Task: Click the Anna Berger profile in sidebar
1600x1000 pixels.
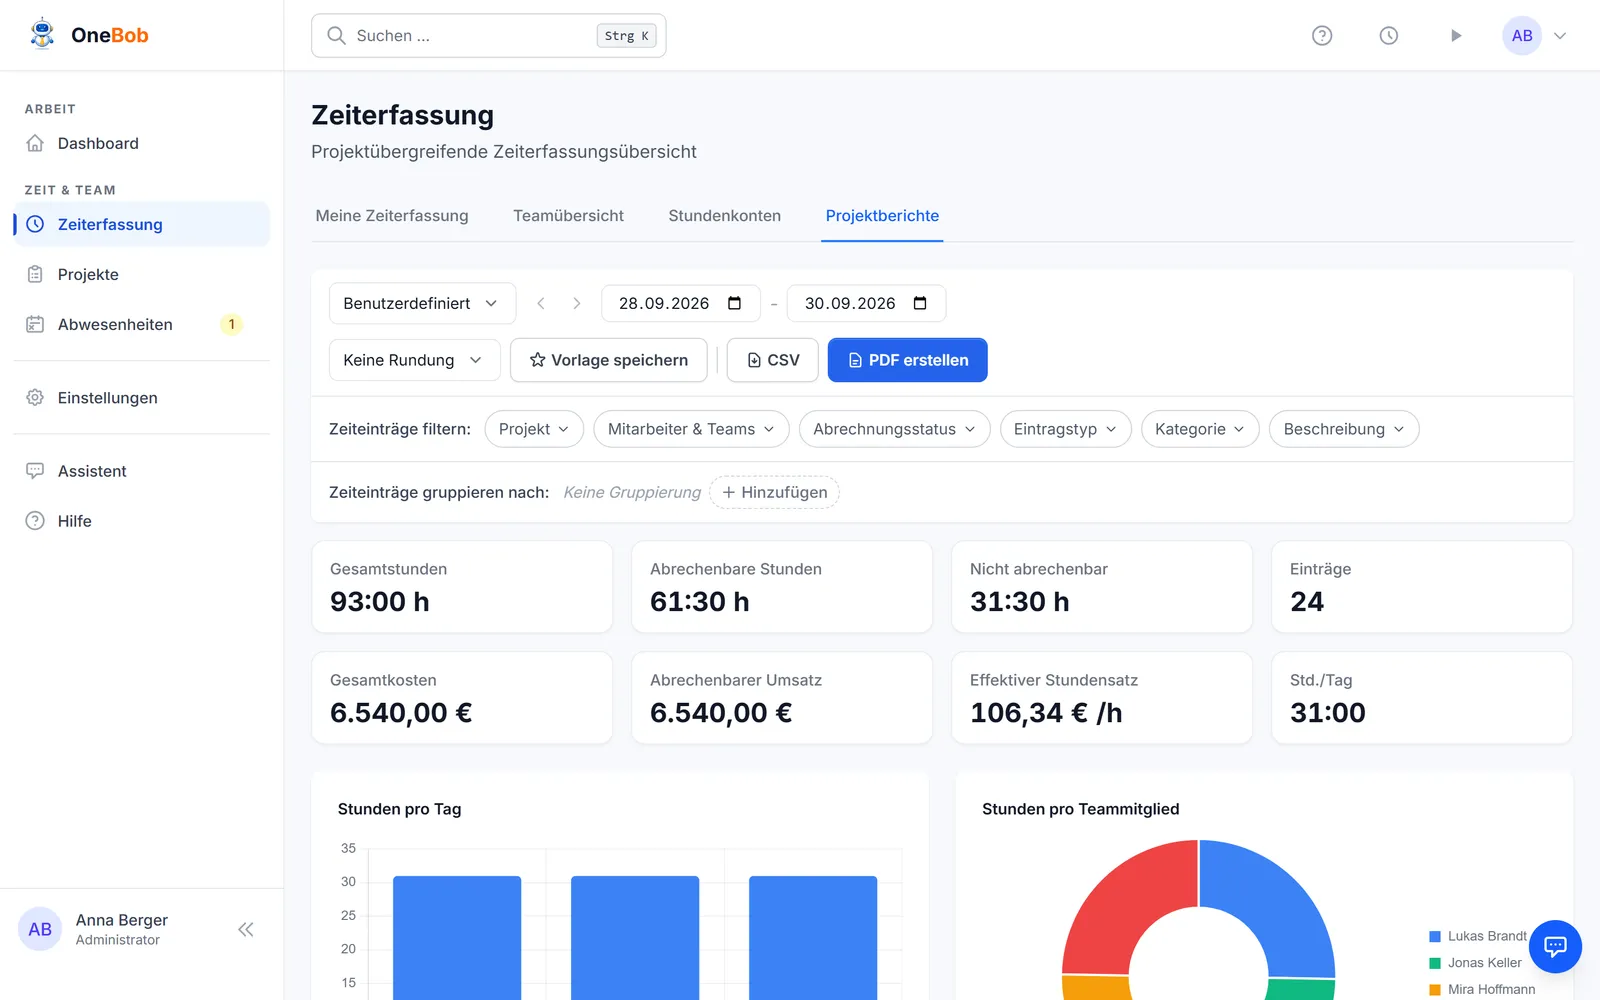Action: [94, 929]
